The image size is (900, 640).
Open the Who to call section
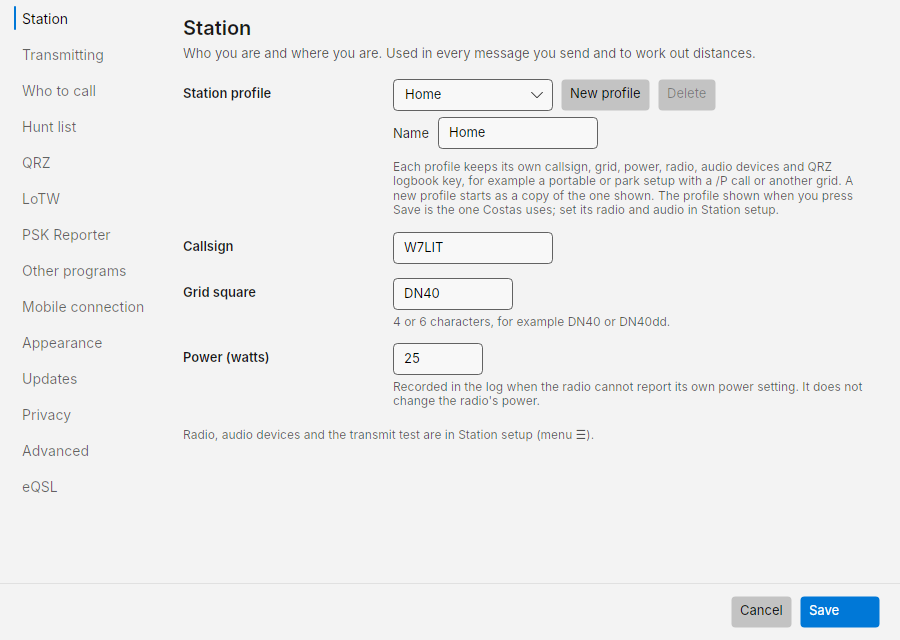(x=59, y=91)
